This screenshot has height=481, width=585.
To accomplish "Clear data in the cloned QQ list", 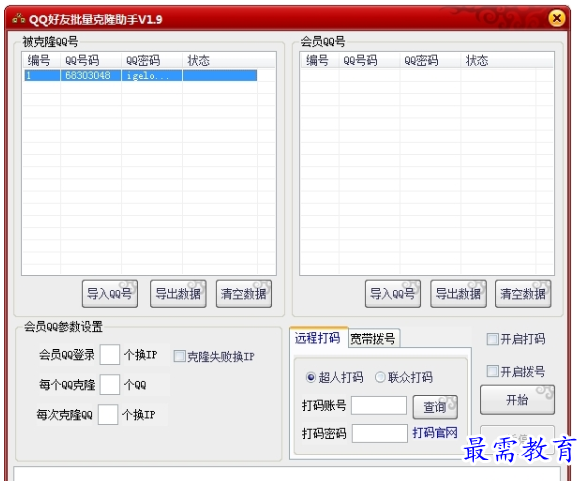I will [x=244, y=294].
